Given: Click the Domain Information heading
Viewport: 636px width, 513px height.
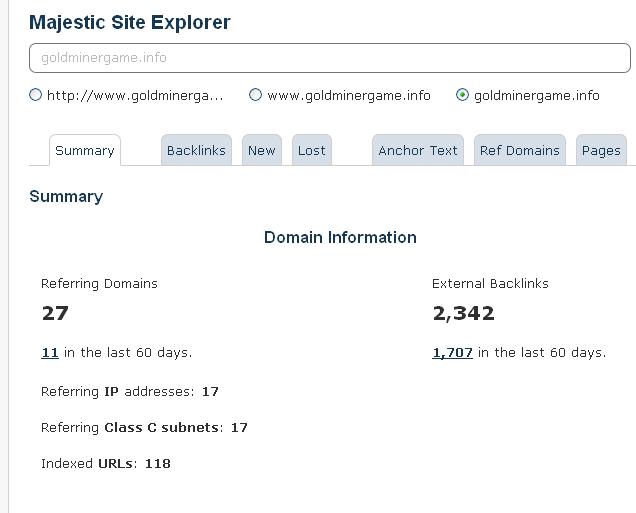Looking at the screenshot, I should (x=340, y=237).
